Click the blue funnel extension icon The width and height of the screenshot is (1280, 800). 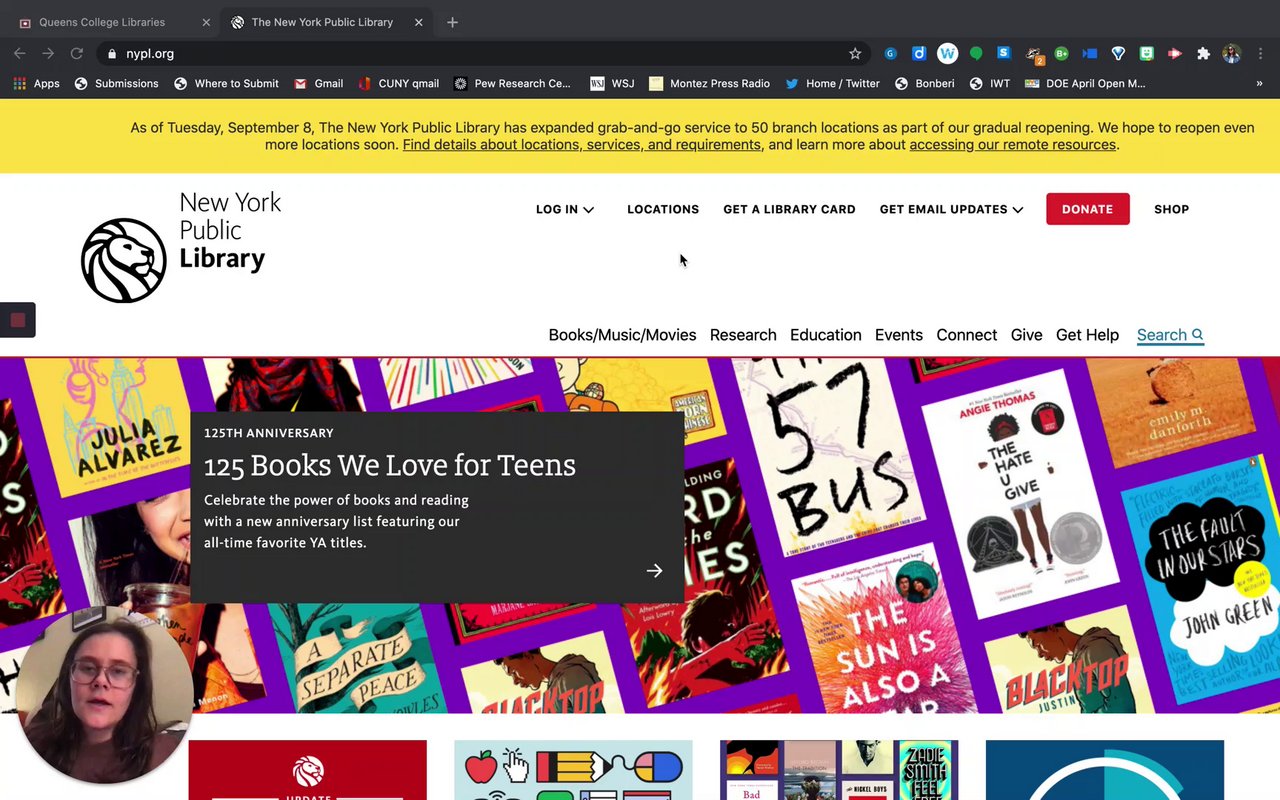[1119, 53]
